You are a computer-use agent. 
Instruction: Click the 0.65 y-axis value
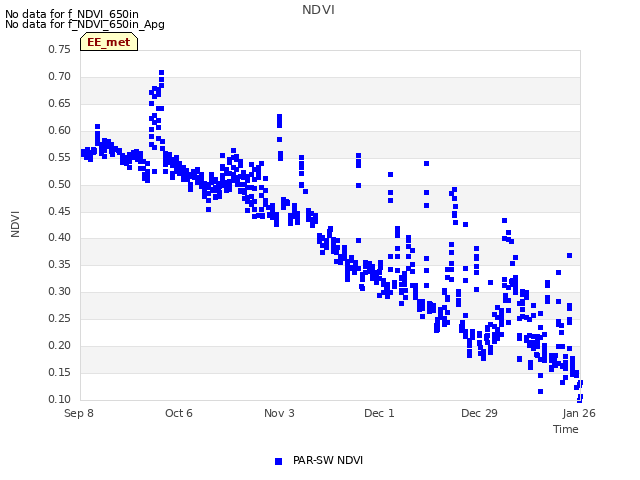[x=60, y=103]
